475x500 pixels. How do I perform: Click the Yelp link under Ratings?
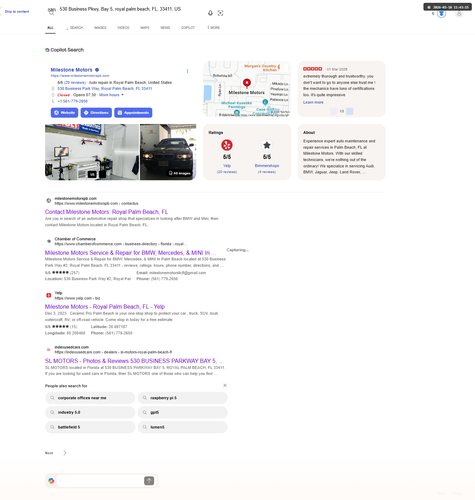tap(227, 166)
